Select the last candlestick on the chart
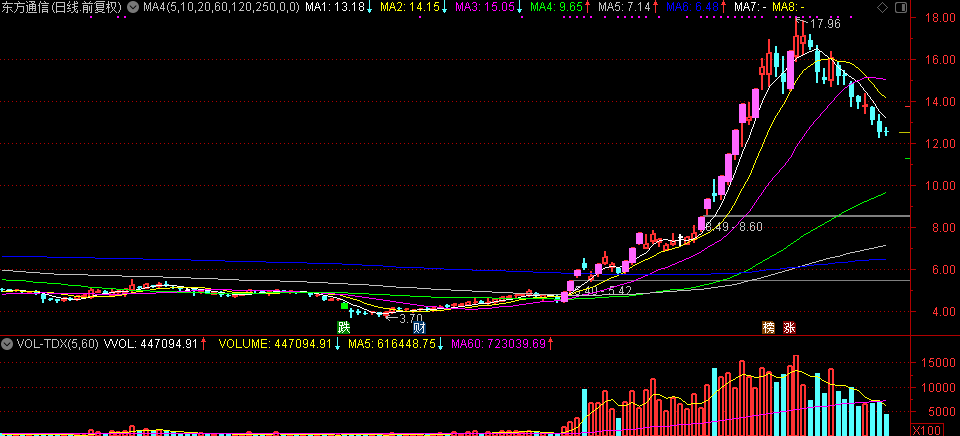 pyautogui.click(x=886, y=131)
